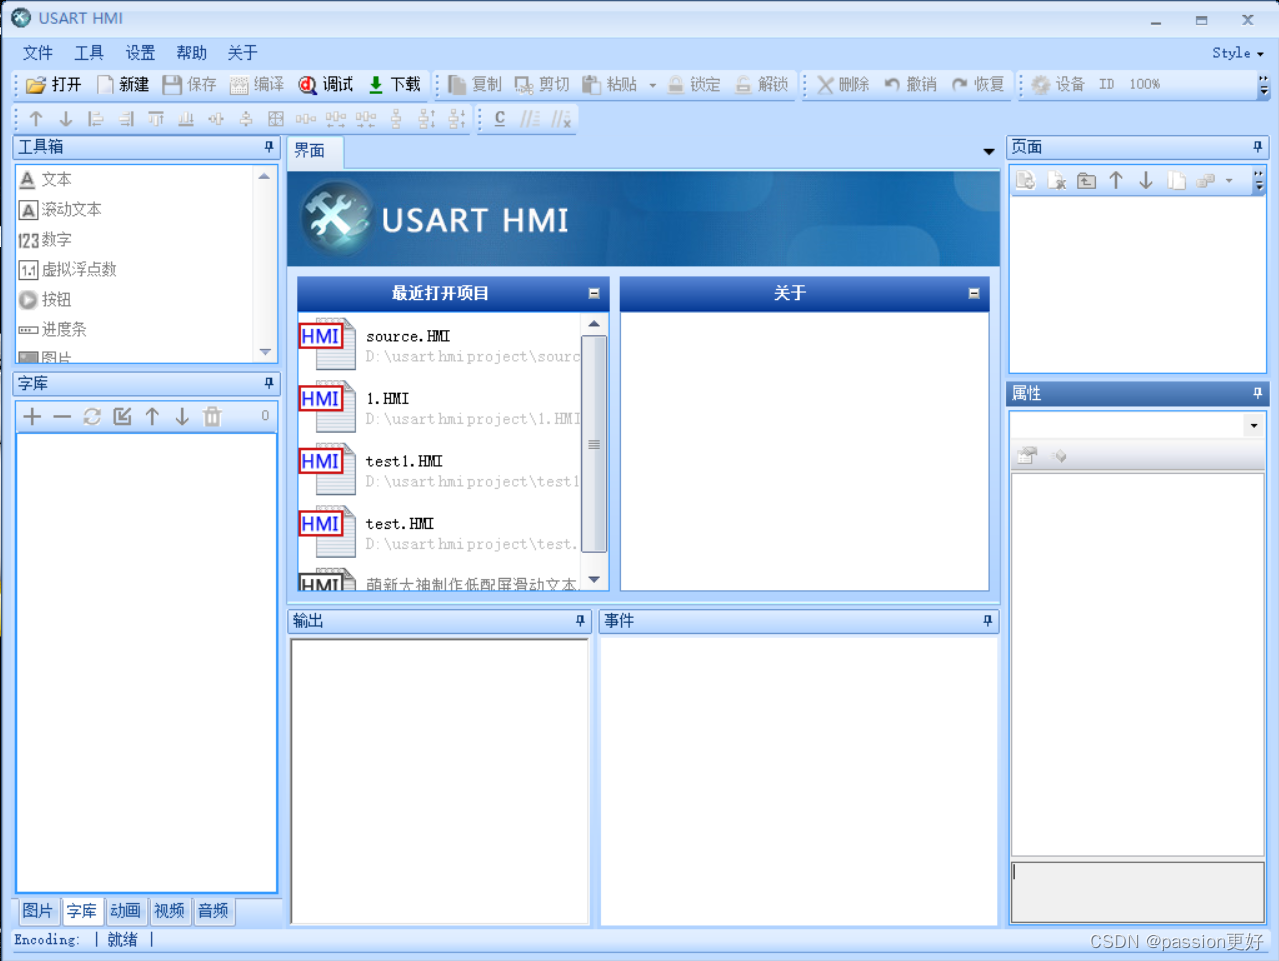Screen dimensions: 1279x961
Task: Click the 删除 delete X icon
Action: [x=825, y=85]
